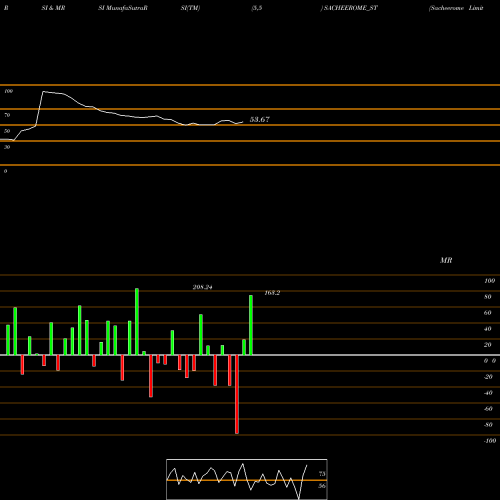Click the SI(TM) header text

pyautogui.click(x=190, y=8)
